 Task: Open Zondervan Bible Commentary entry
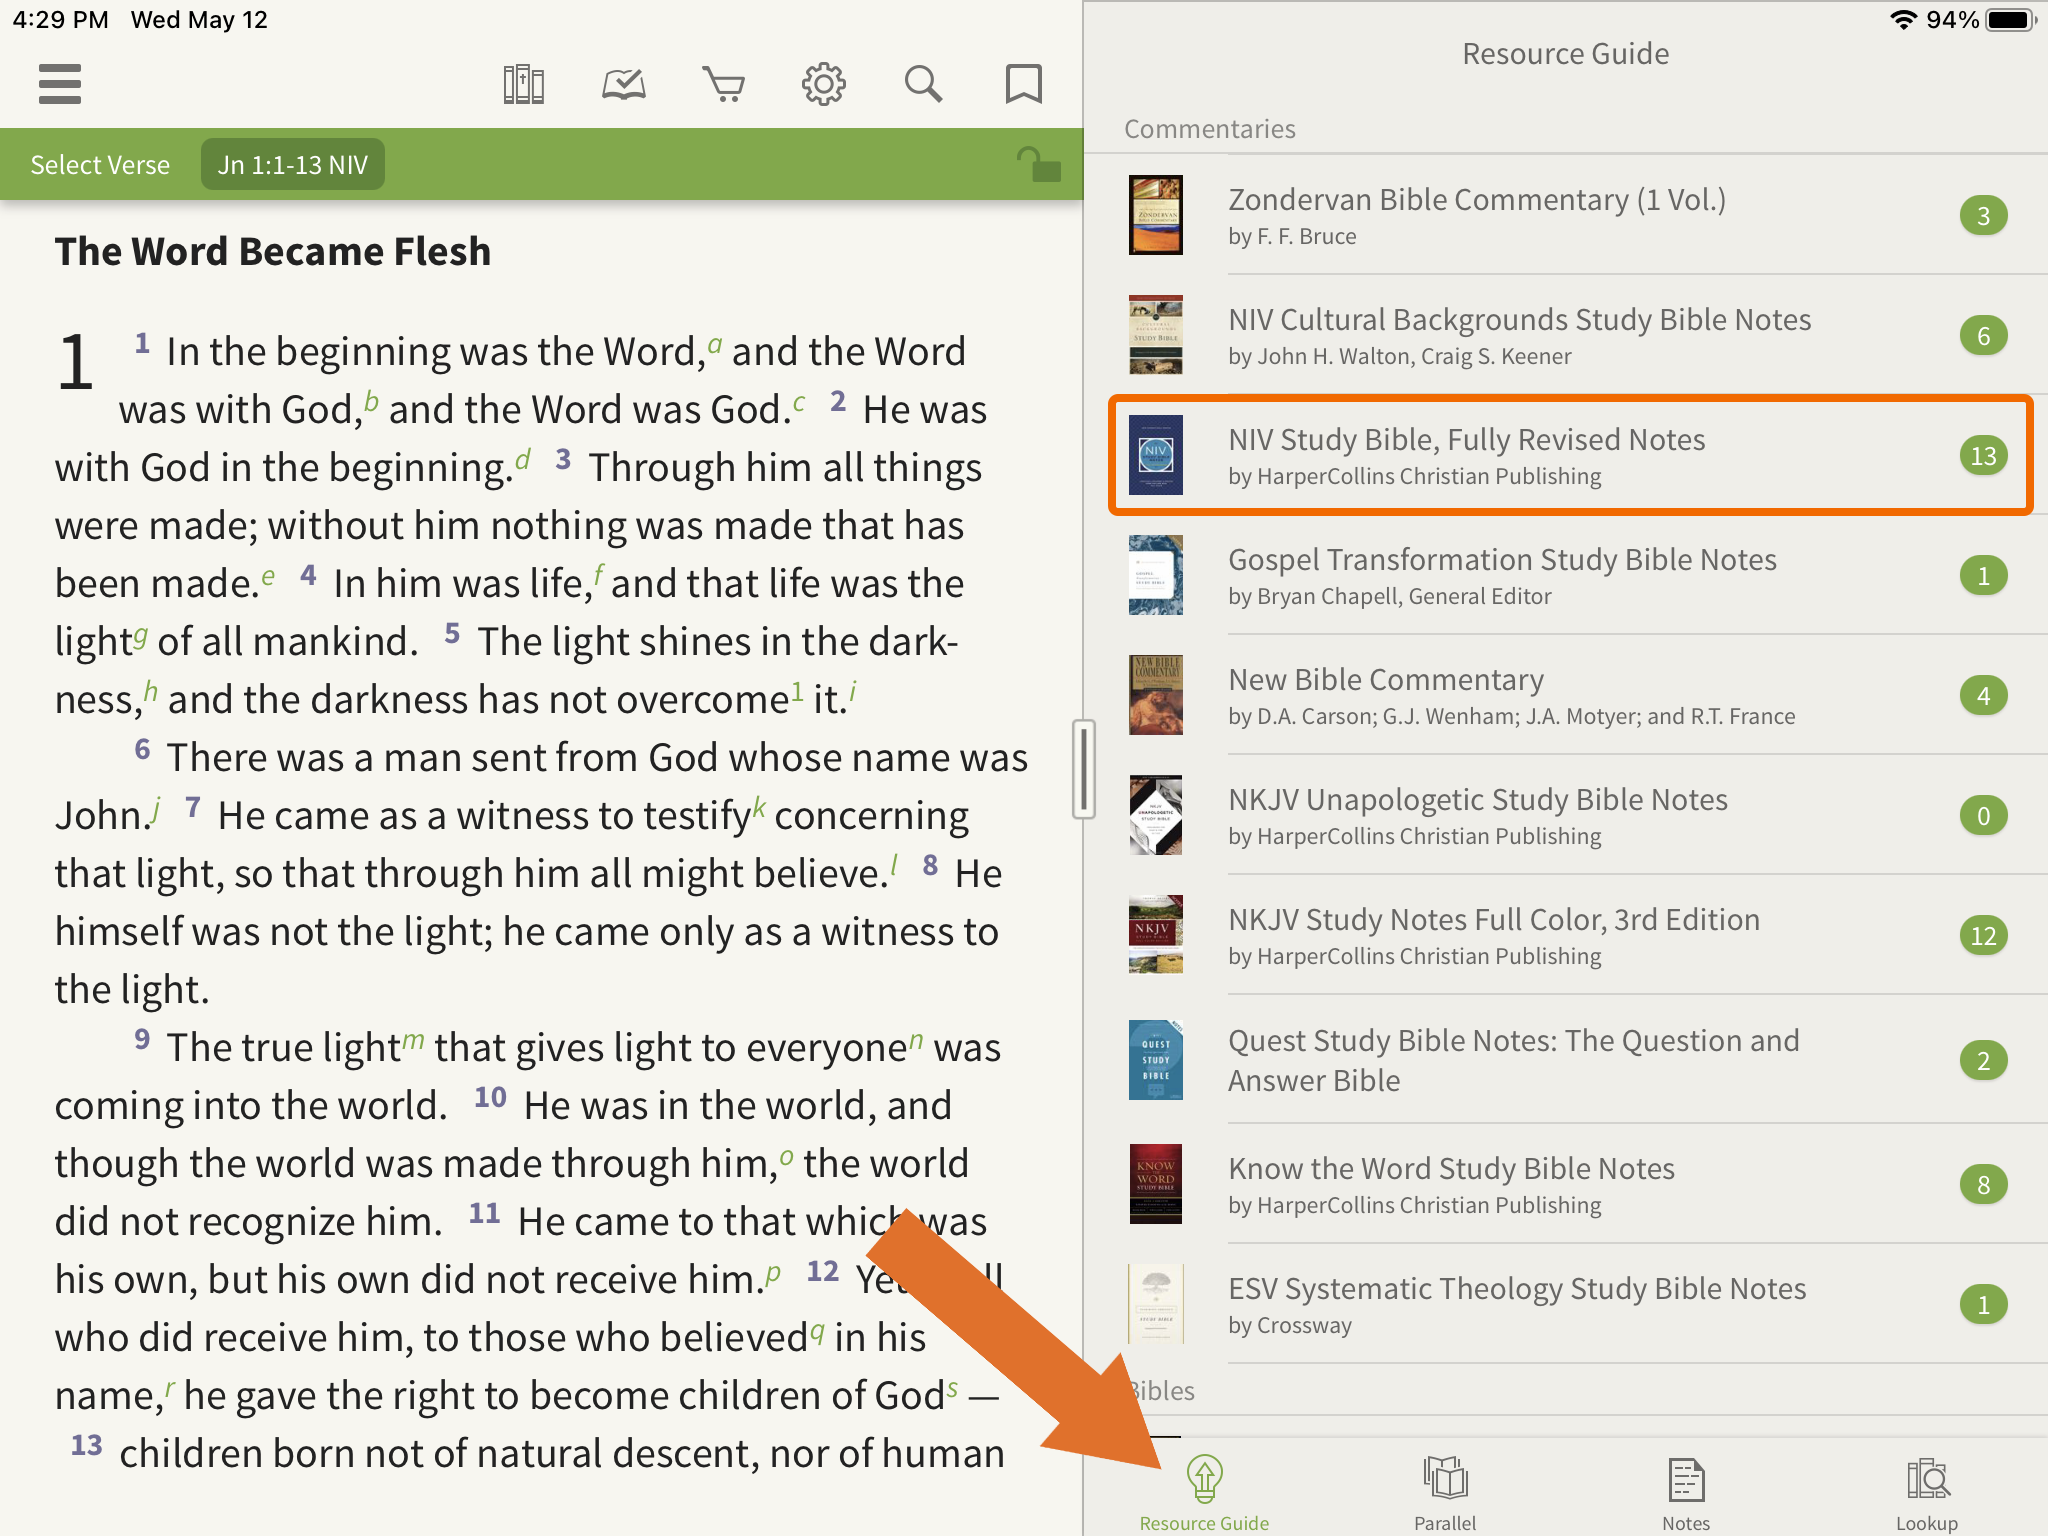(1566, 215)
